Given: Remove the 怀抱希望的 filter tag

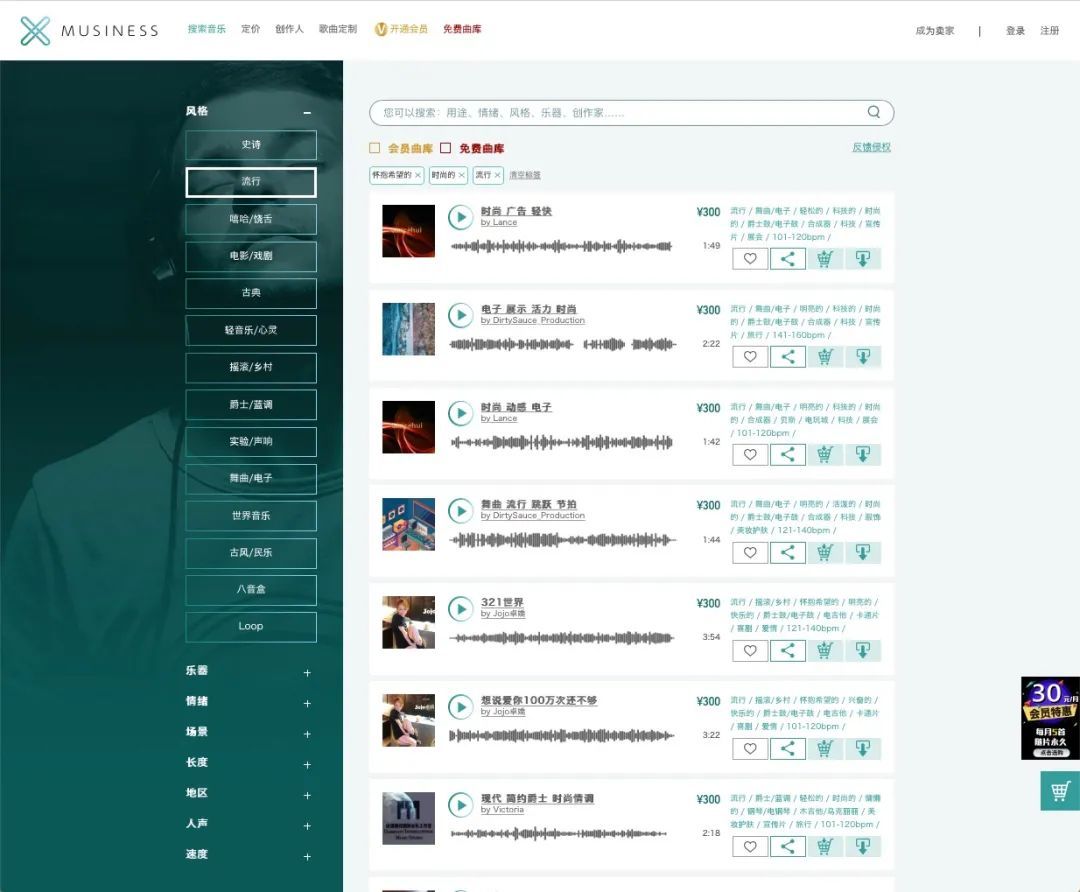Looking at the screenshot, I should coord(417,175).
